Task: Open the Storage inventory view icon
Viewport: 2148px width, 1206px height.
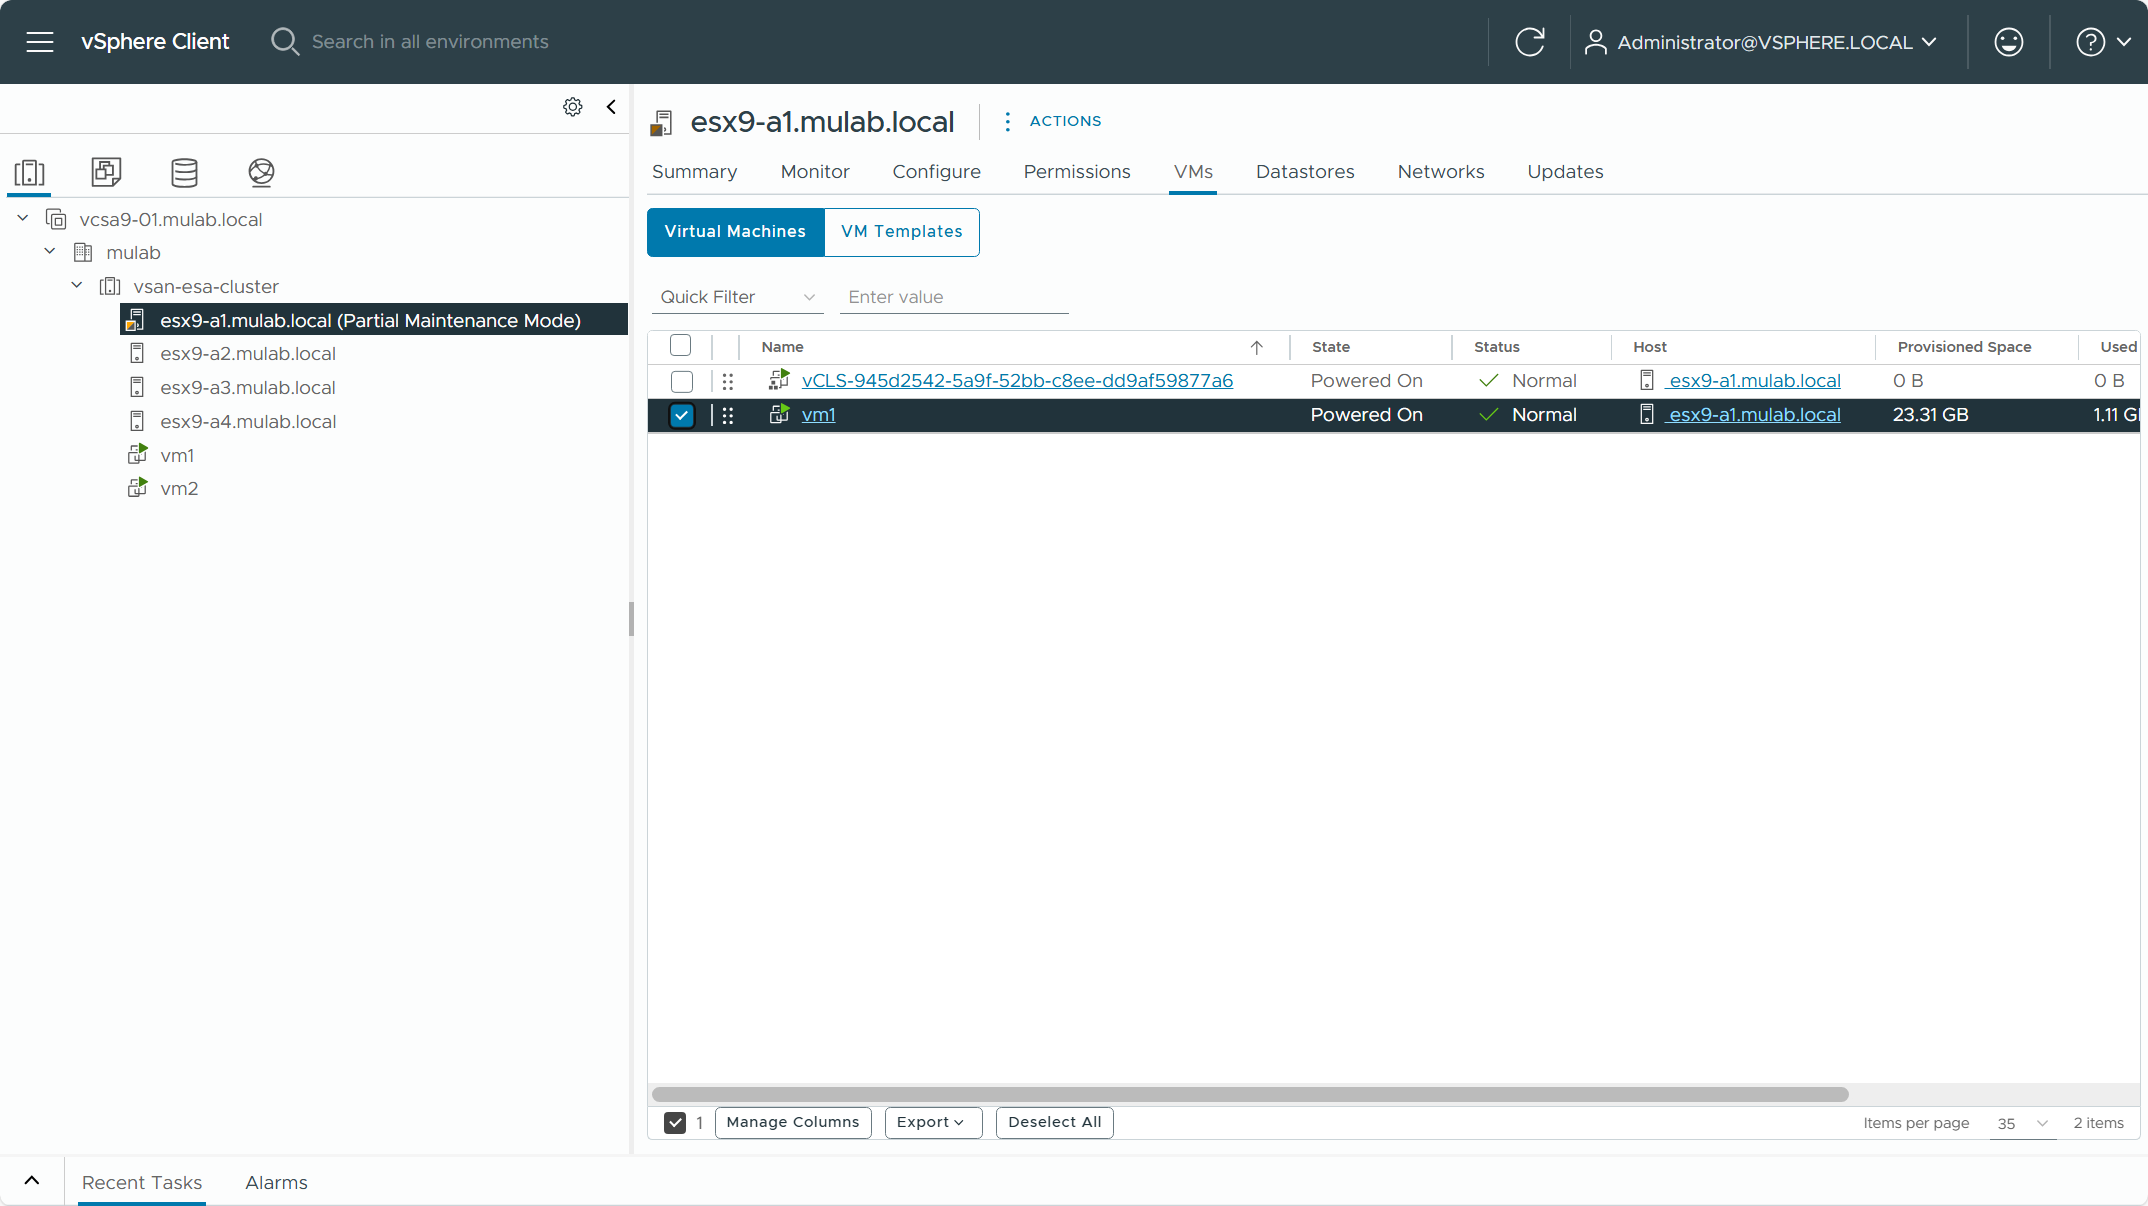Action: [184, 172]
